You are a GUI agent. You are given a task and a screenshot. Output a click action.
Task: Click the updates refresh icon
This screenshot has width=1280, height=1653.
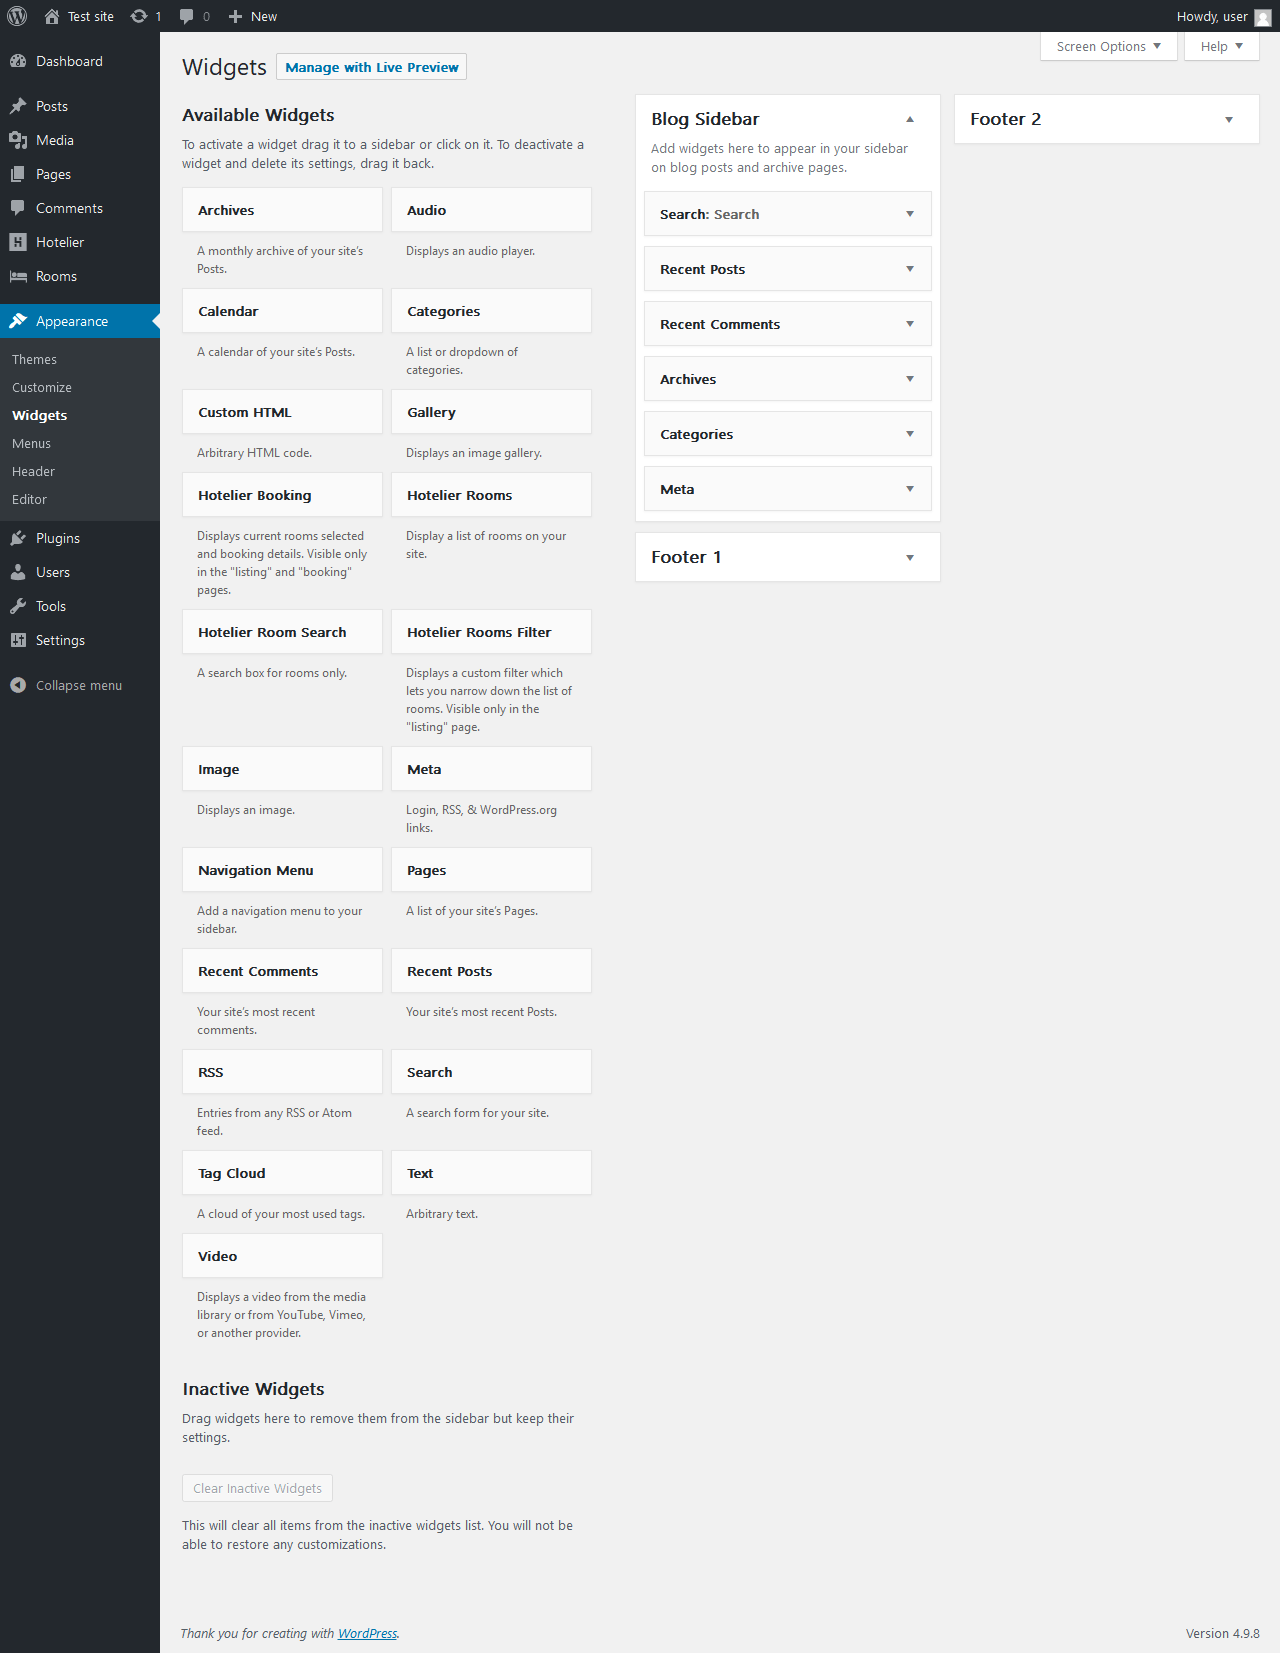[139, 16]
